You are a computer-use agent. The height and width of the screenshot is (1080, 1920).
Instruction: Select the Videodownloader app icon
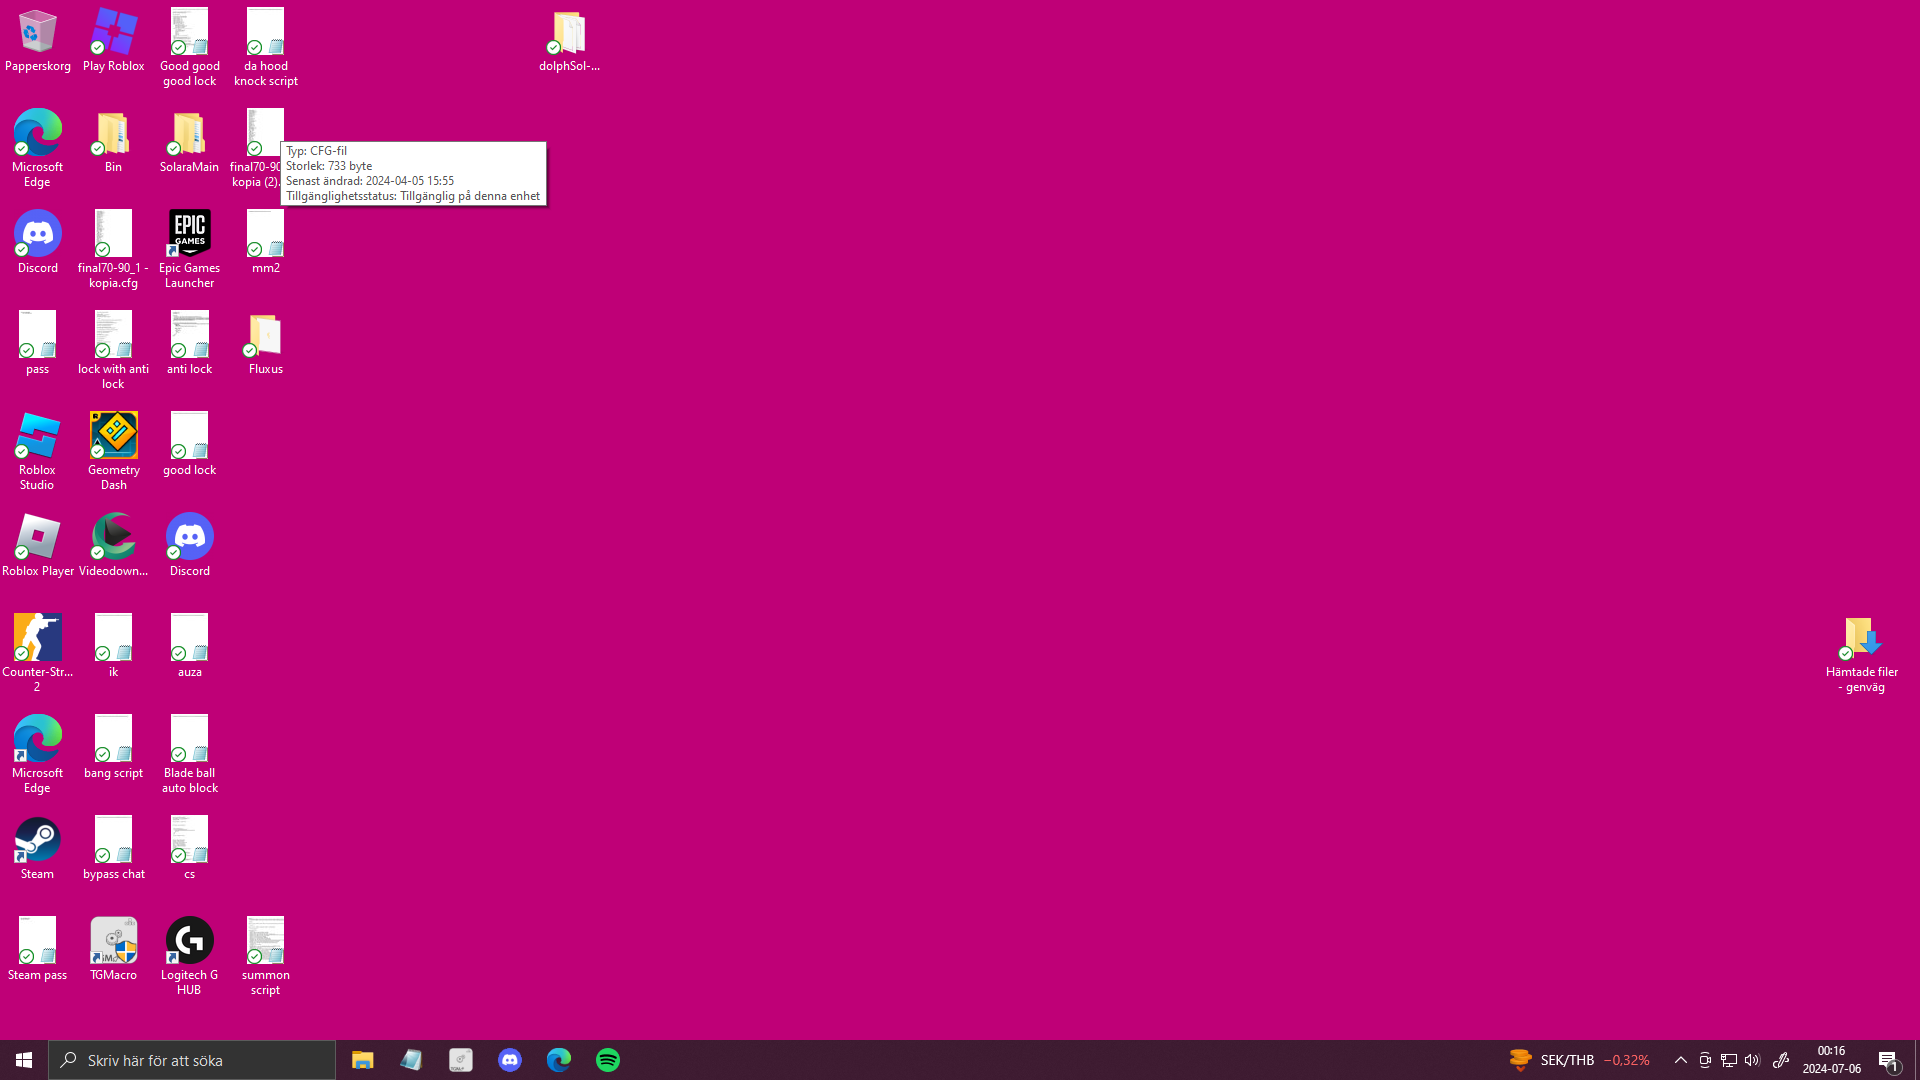(113, 546)
